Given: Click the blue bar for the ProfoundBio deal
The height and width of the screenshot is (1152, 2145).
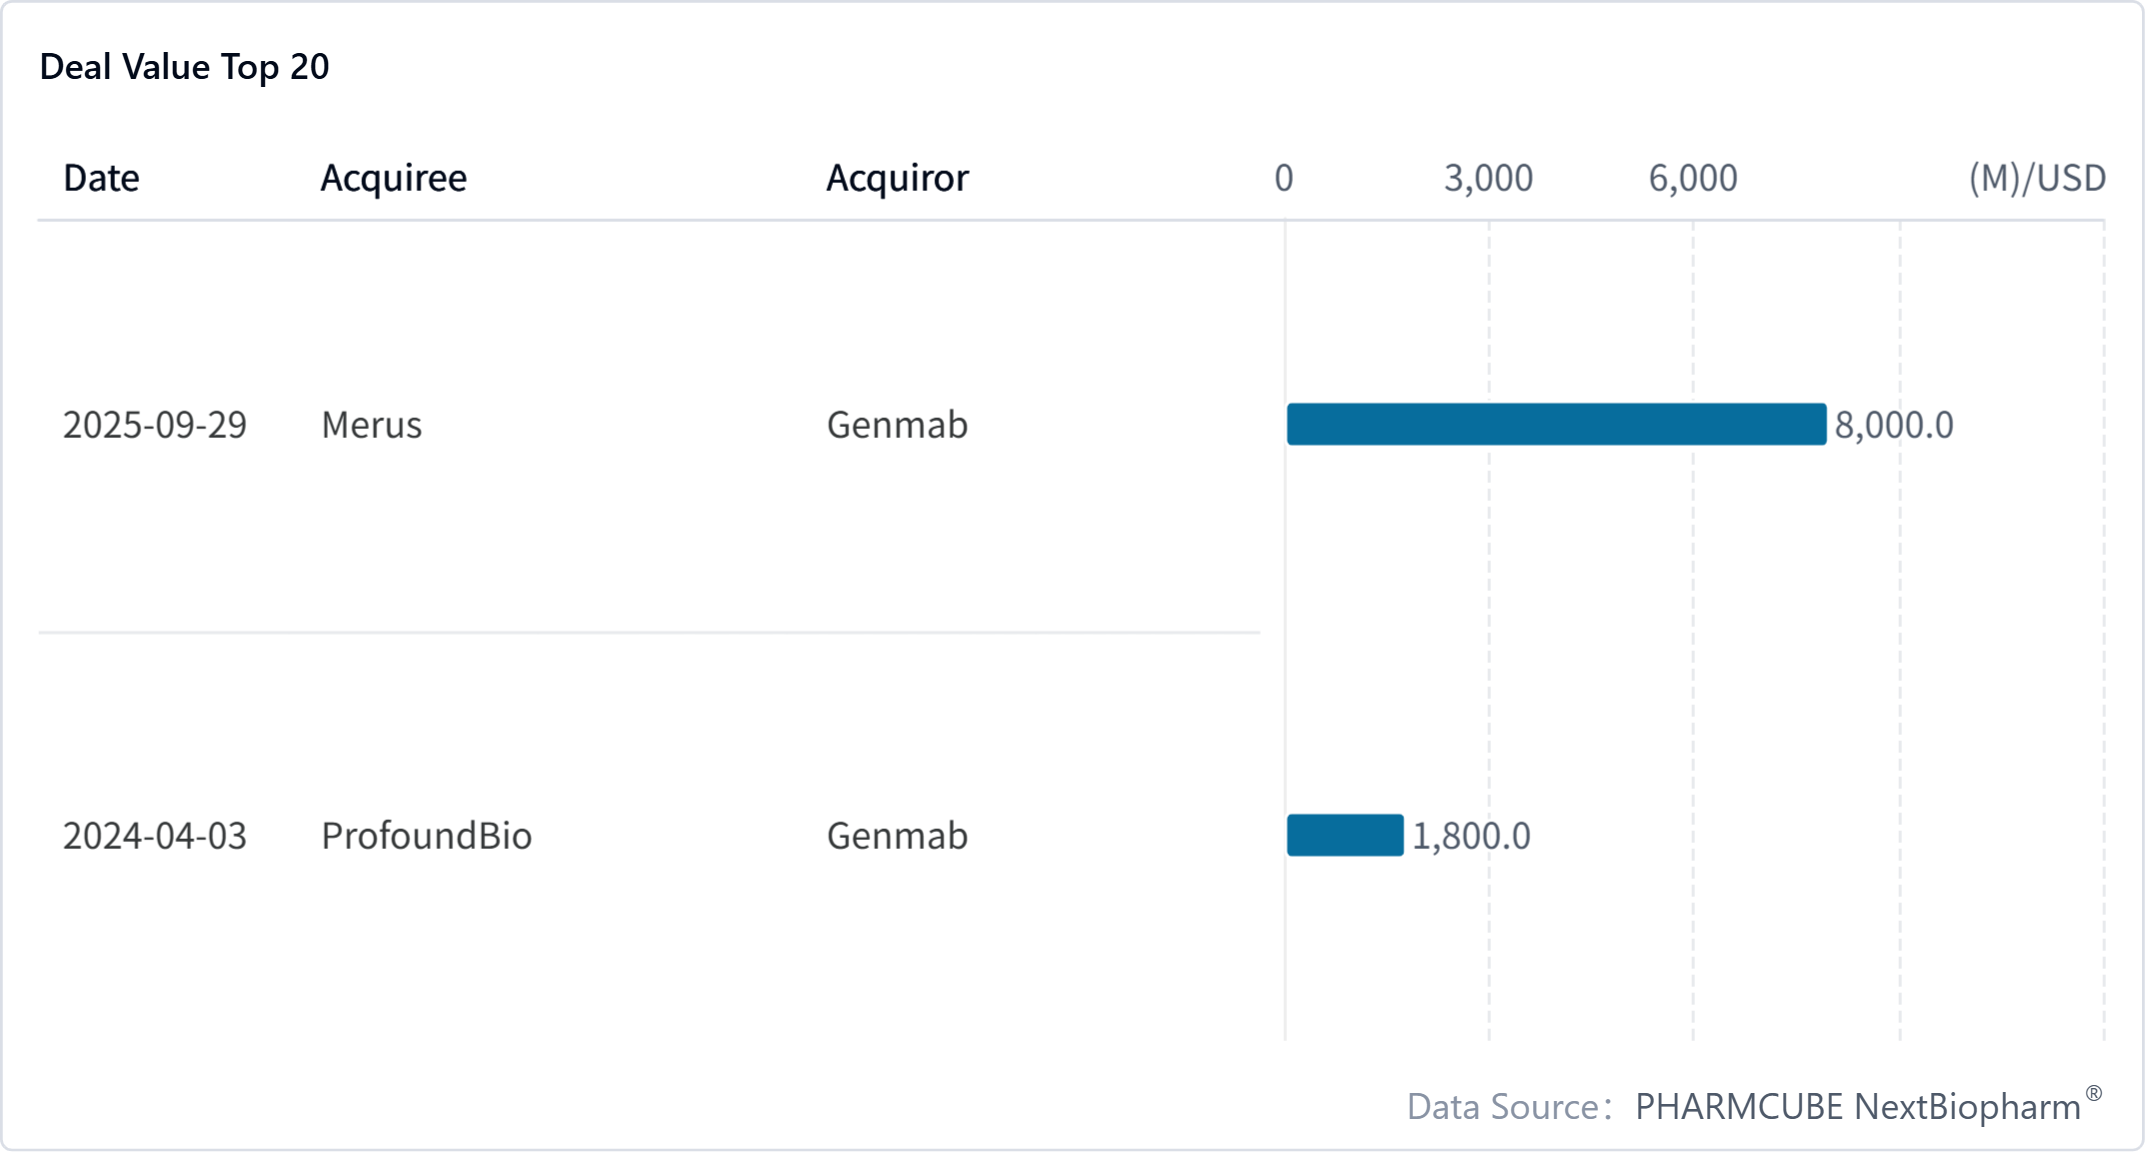Looking at the screenshot, I should [x=1345, y=835].
